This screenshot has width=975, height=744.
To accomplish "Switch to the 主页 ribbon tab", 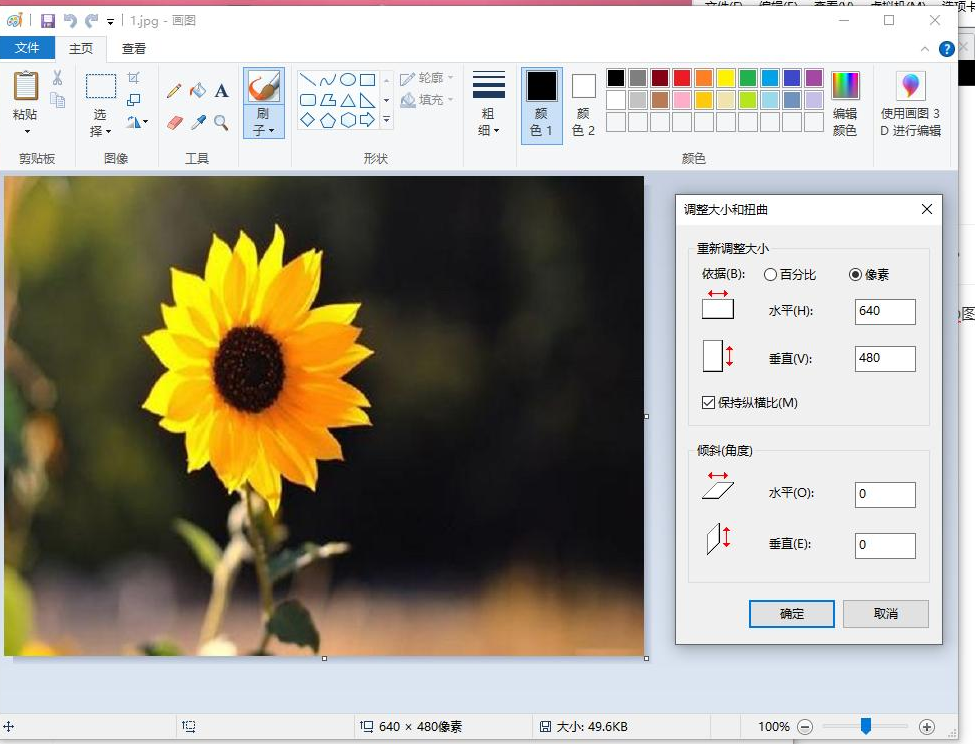I will (x=81, y=48).
